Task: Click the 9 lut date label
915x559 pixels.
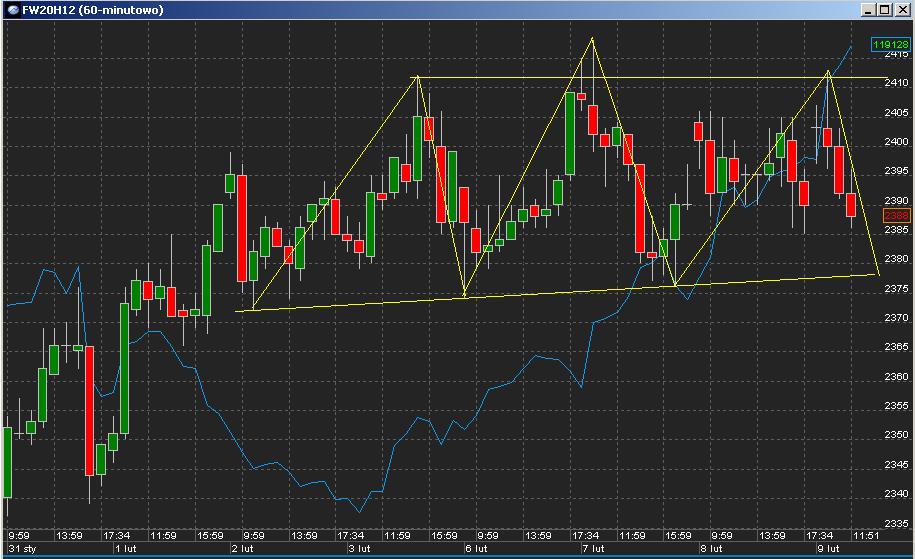Action: 827,548
